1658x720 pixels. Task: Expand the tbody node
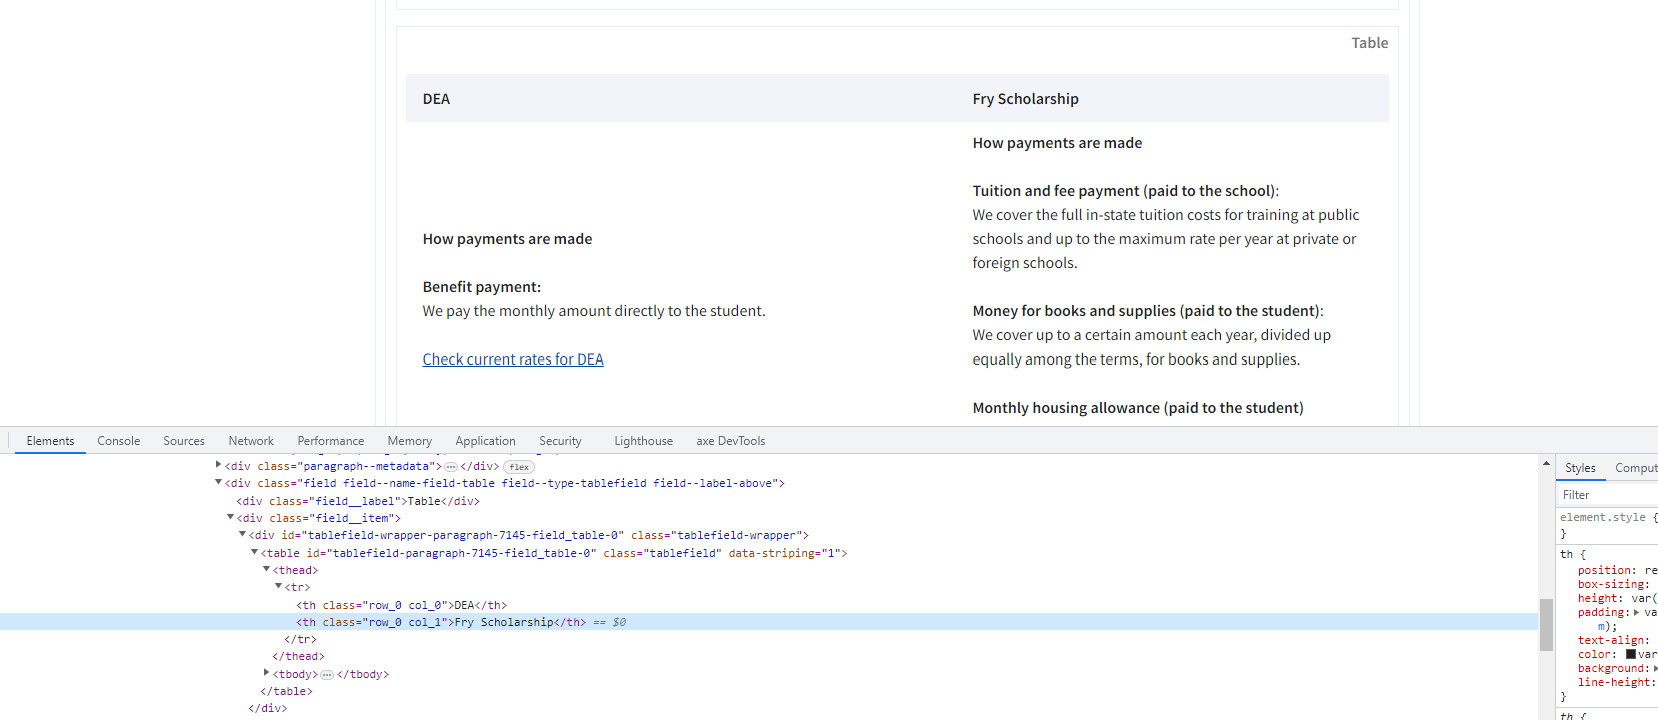point(266,673)
